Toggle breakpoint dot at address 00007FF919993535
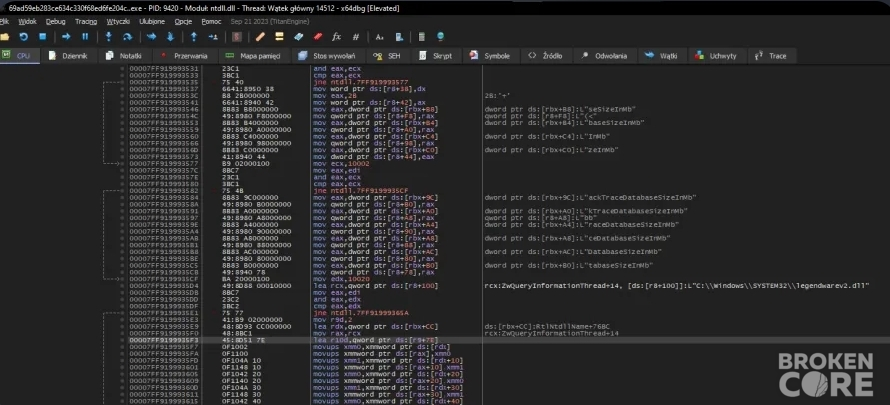This screenshot has height=405, width=890. (x=123, y=82)
